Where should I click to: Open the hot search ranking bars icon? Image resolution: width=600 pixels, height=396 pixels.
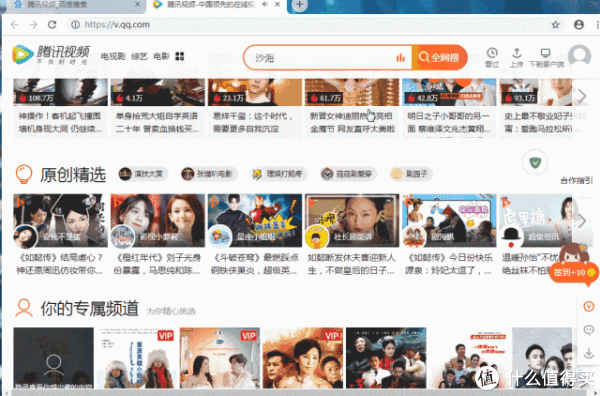pos(400,57)
